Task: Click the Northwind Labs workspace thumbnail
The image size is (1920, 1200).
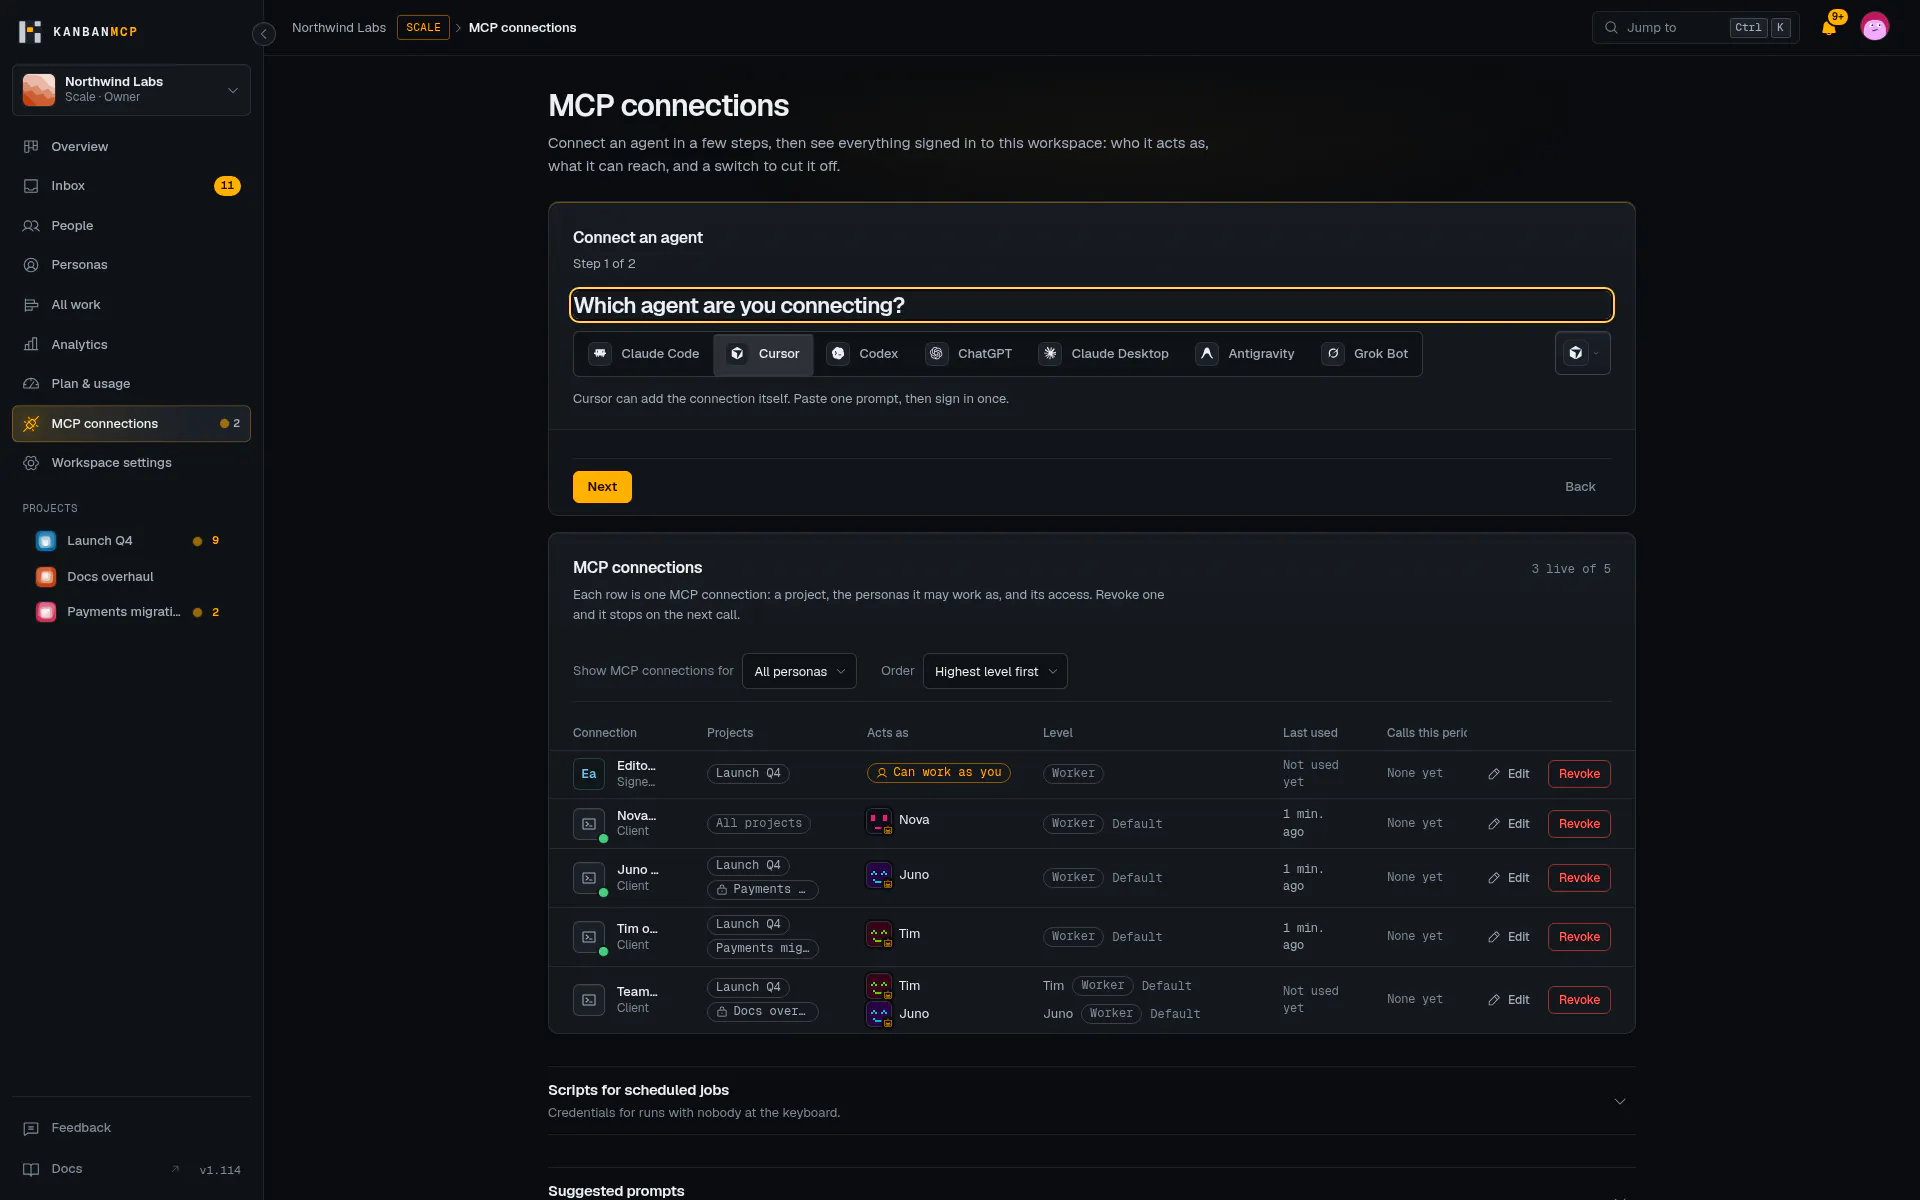Action: [39, 90]
